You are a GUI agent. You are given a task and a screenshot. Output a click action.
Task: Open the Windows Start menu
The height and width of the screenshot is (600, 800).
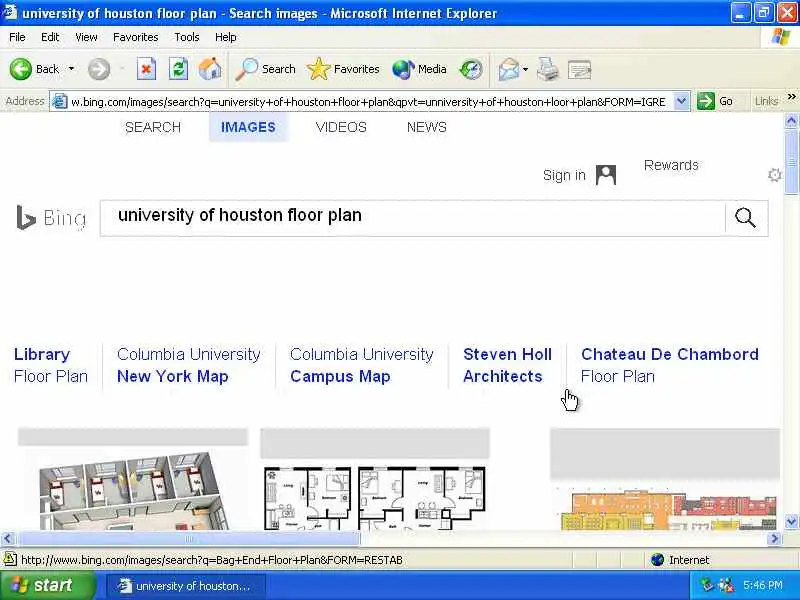(47, 585)
